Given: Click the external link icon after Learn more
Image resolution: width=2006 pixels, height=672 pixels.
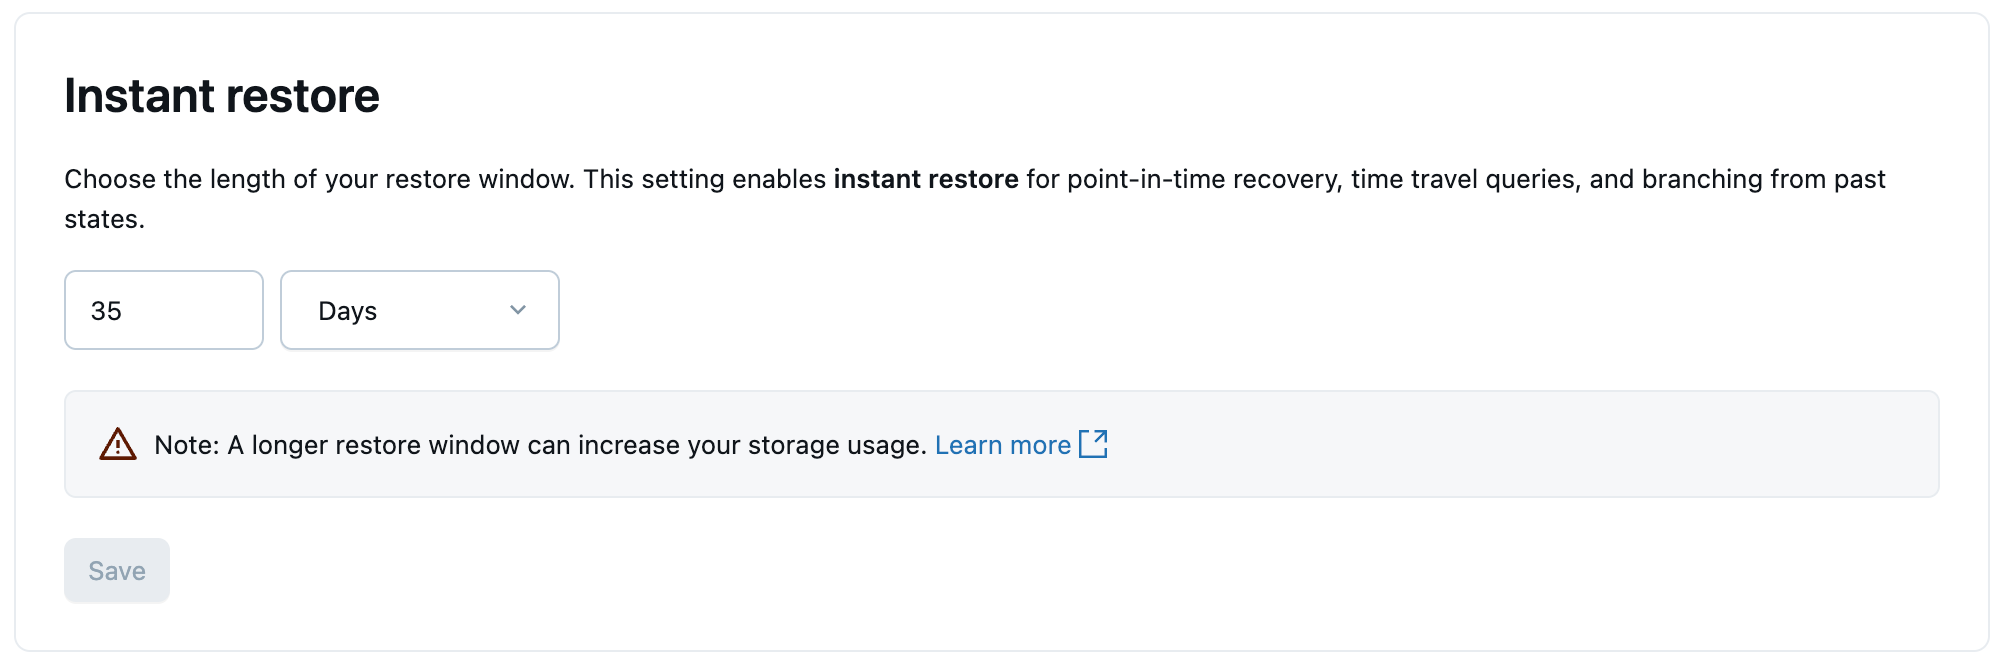Looking at the screenshot, I should click(x=1093, y=444).
